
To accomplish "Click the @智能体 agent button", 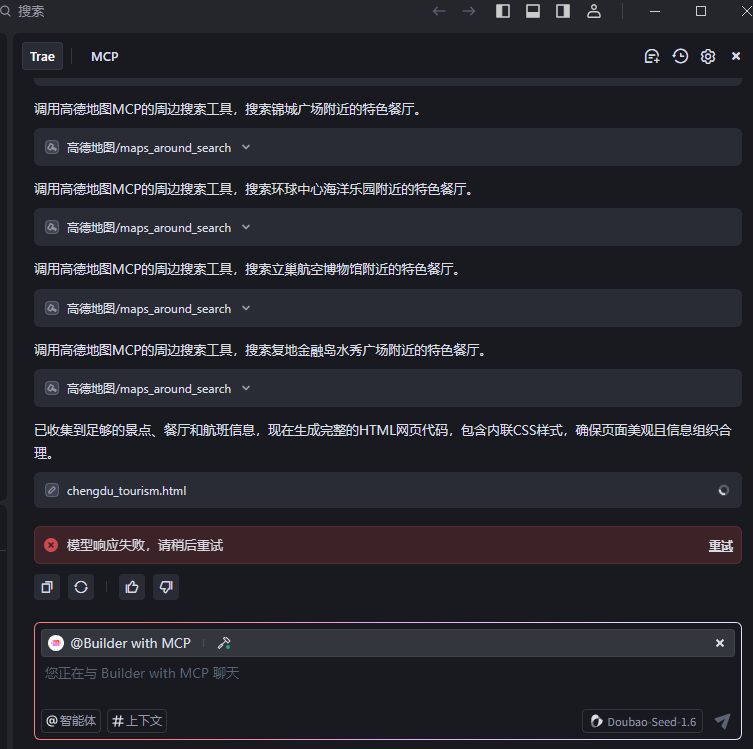I will 71,721.
